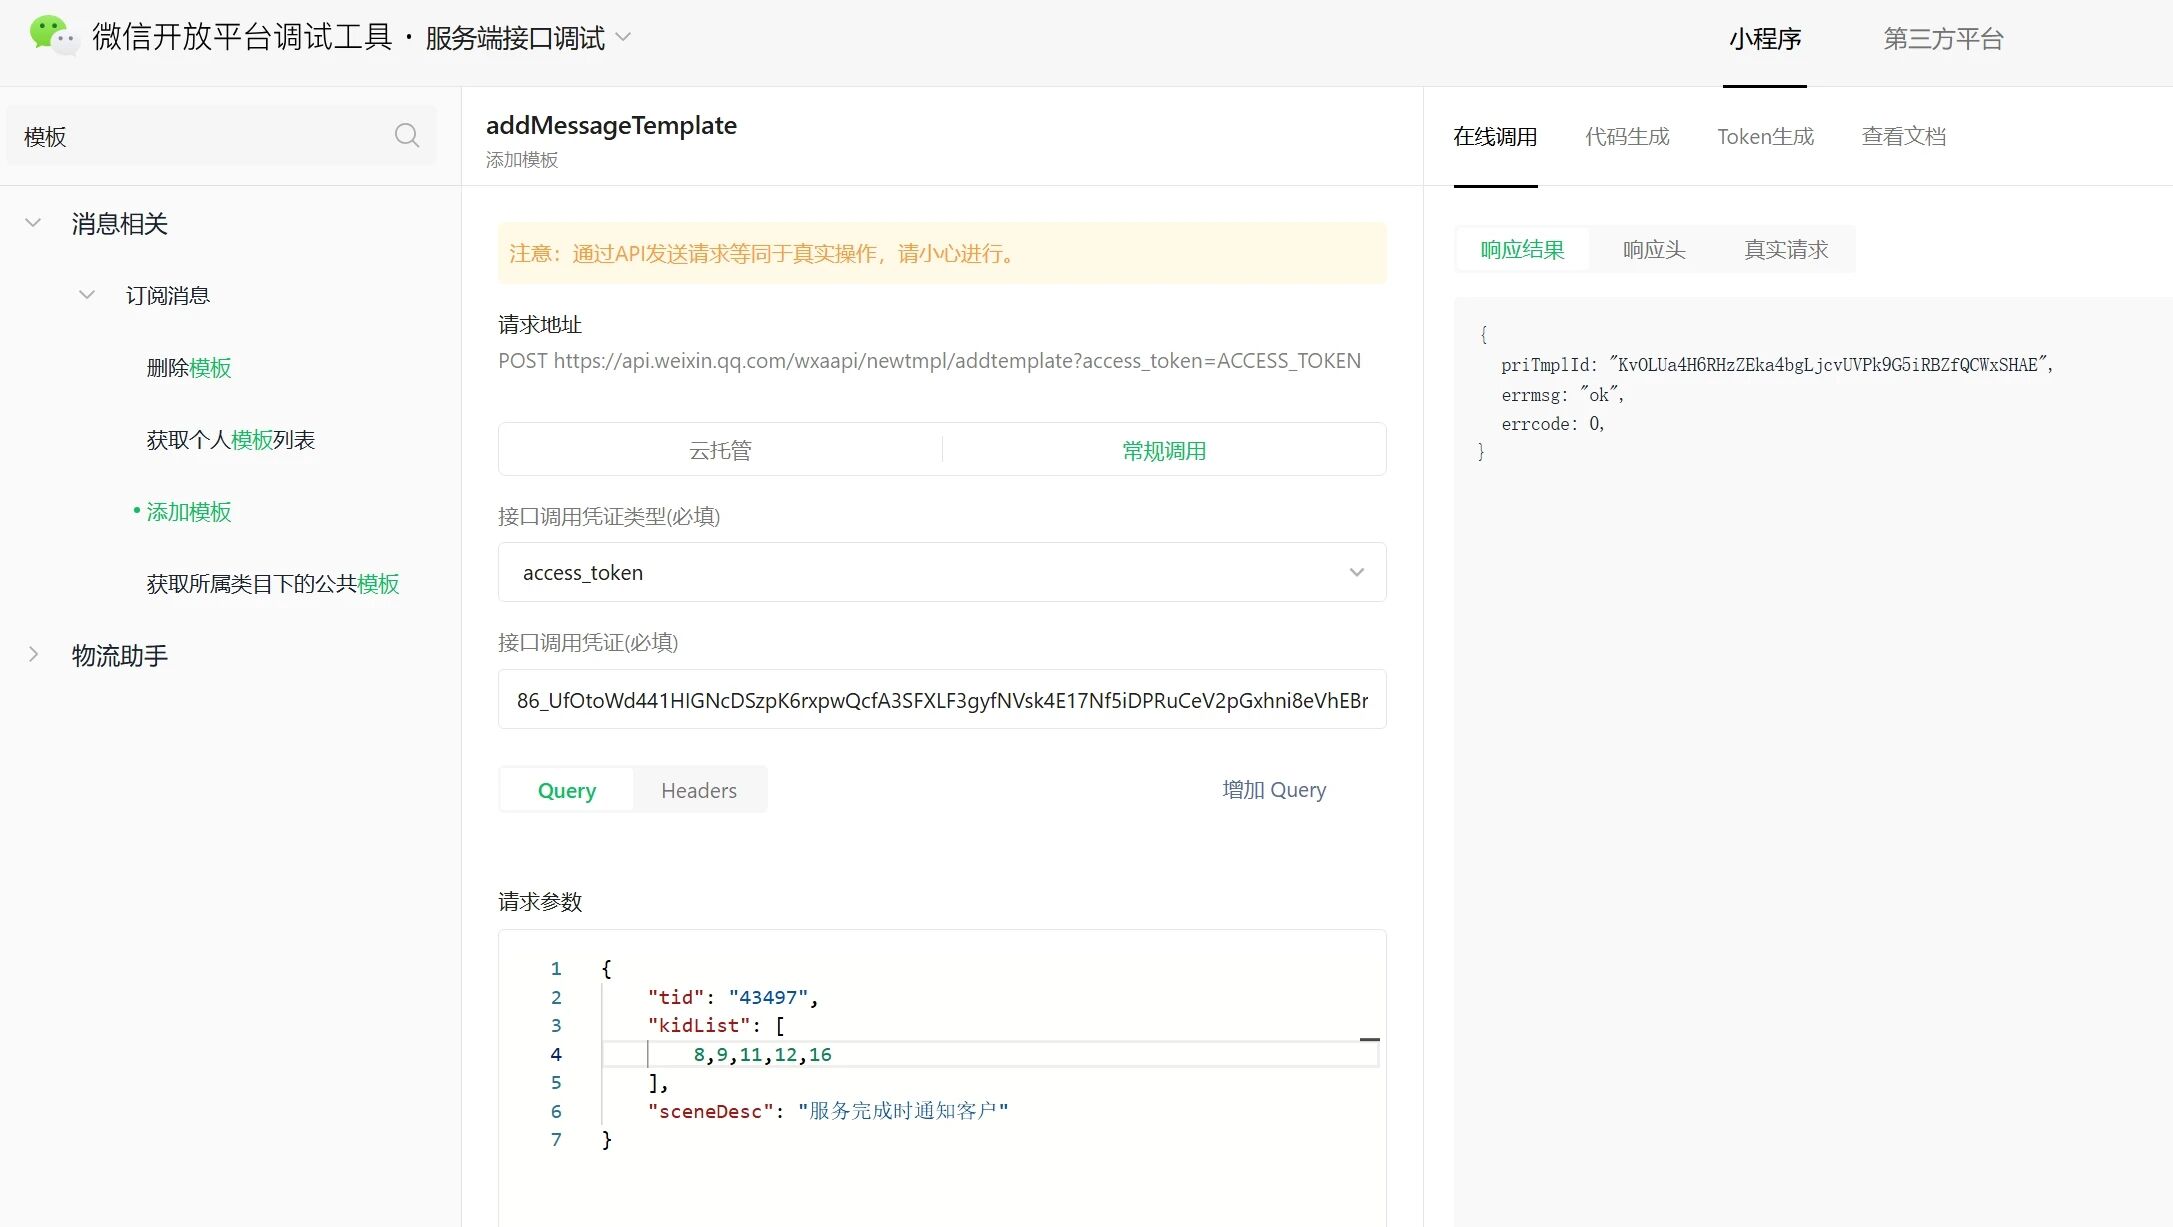Open 获取个人模板列表 in sidebar
2173x1227 pixels.
tap(230, 440)
